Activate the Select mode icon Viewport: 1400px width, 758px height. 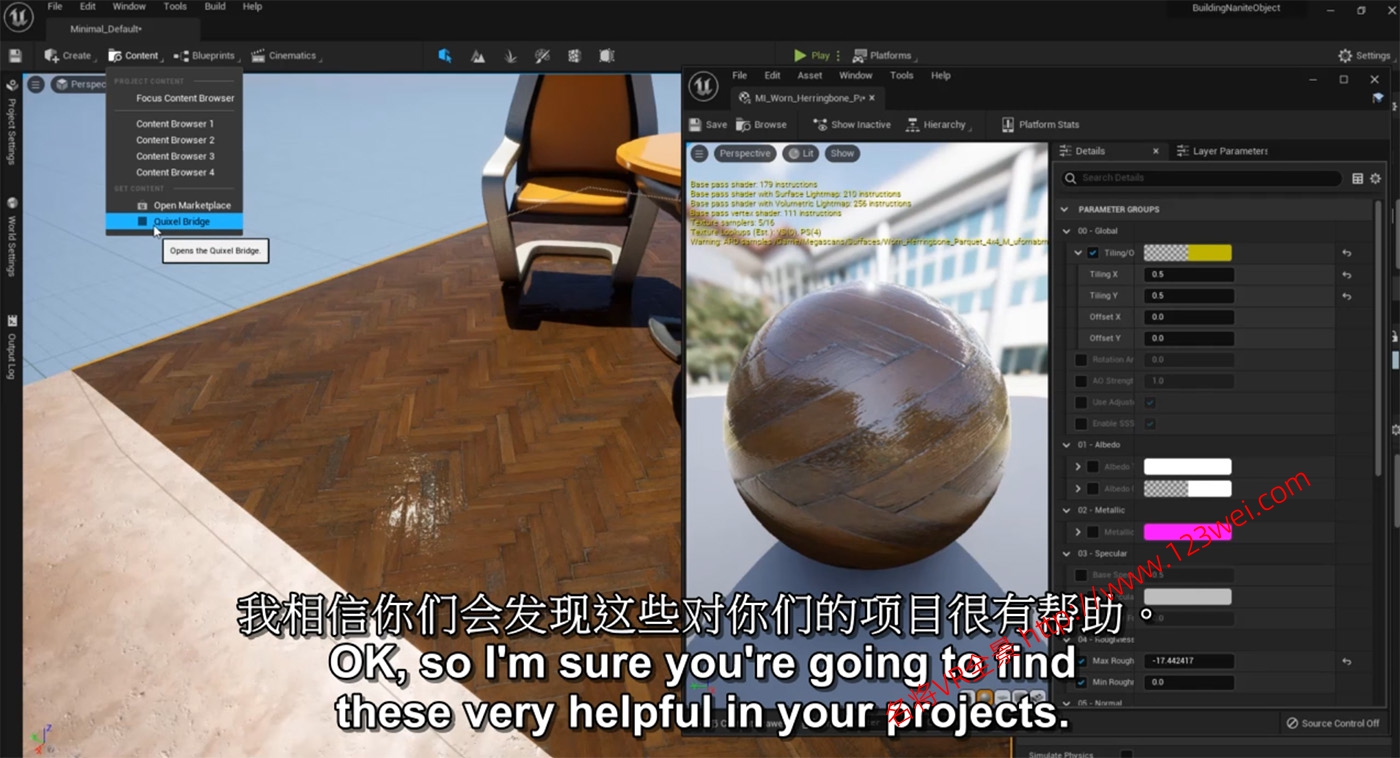445,56
